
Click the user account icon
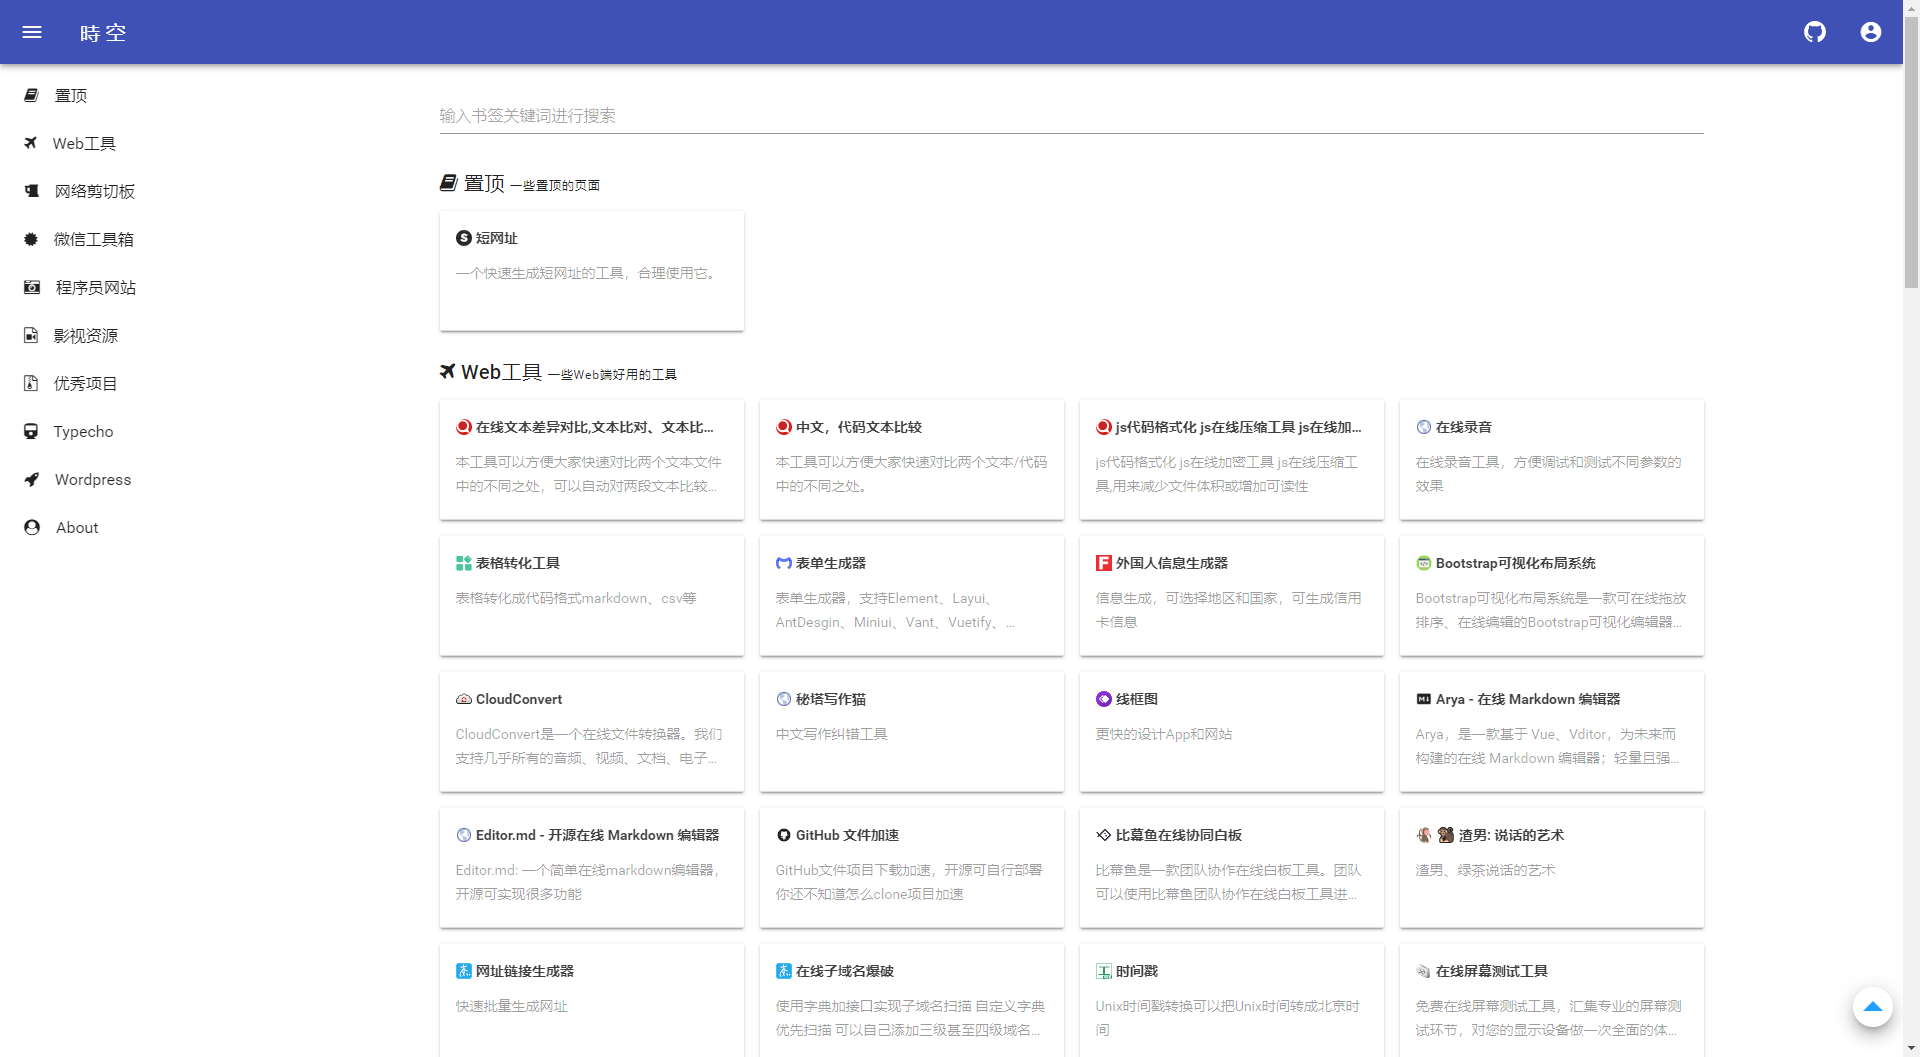(1870, 32)
